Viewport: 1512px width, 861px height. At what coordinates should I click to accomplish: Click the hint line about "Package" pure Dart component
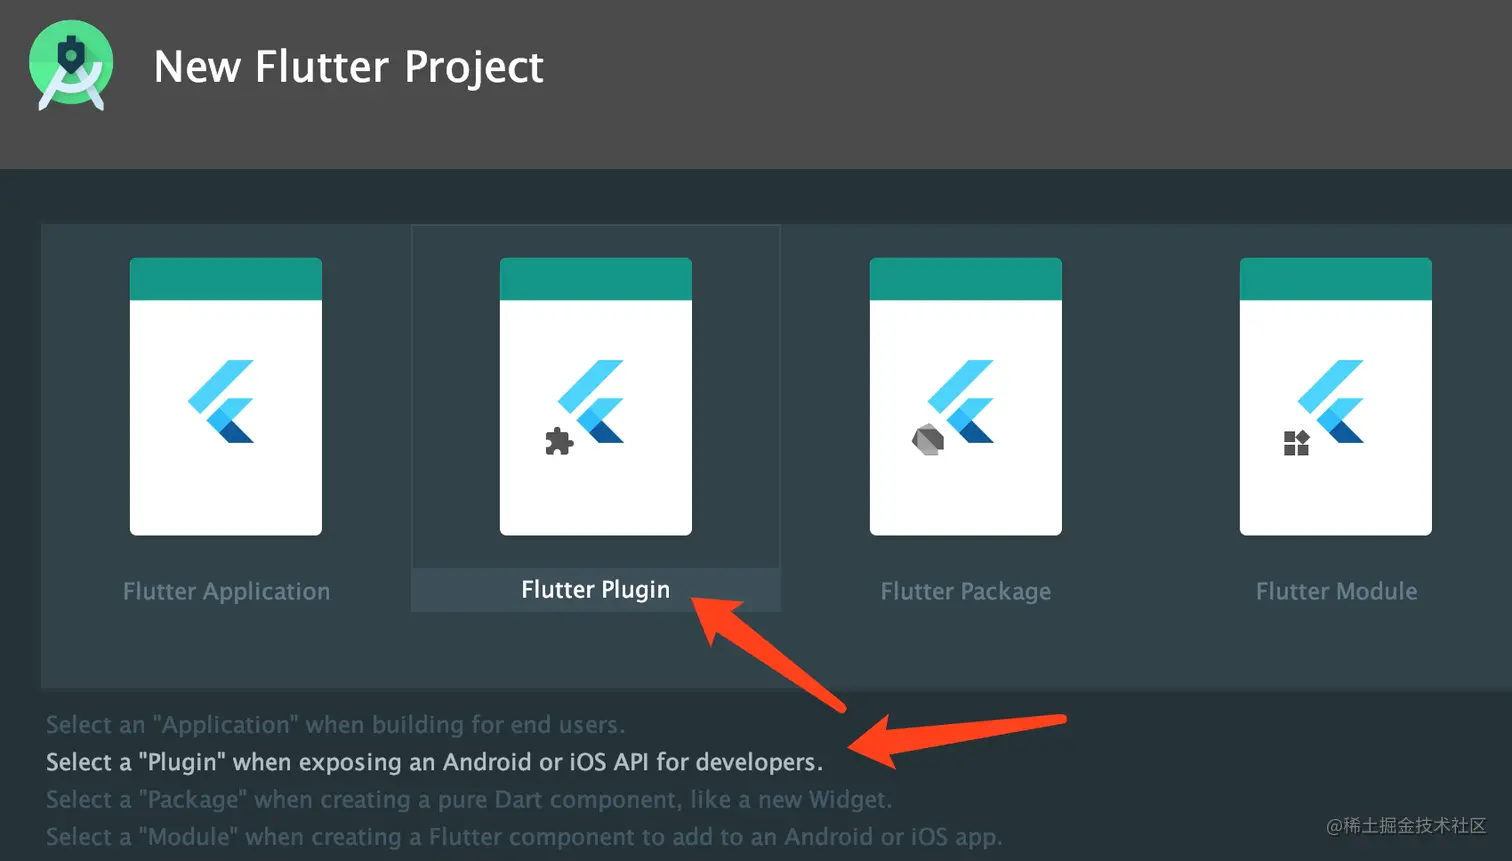tap(468, 799)
